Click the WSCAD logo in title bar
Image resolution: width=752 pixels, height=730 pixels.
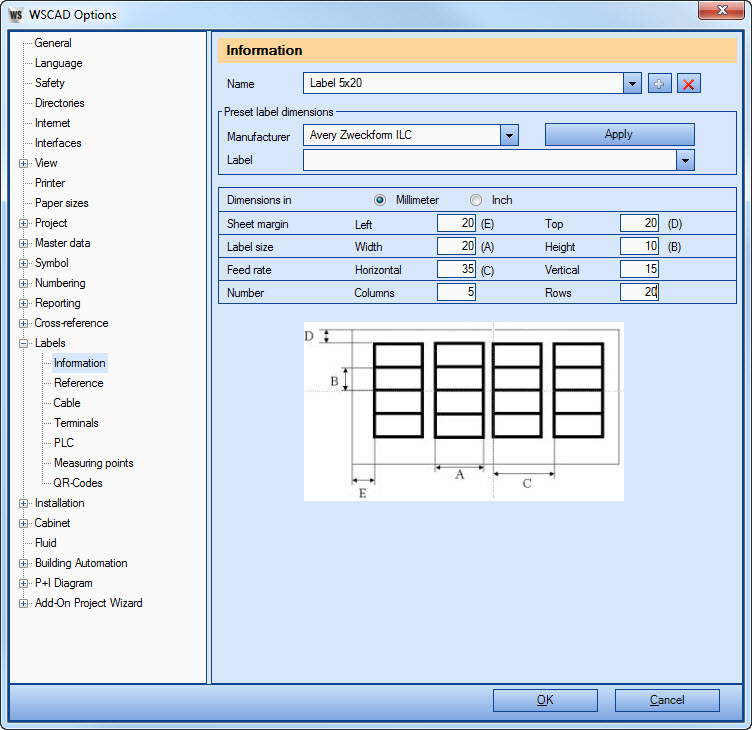pyautogui.click(x=16, y=14)
